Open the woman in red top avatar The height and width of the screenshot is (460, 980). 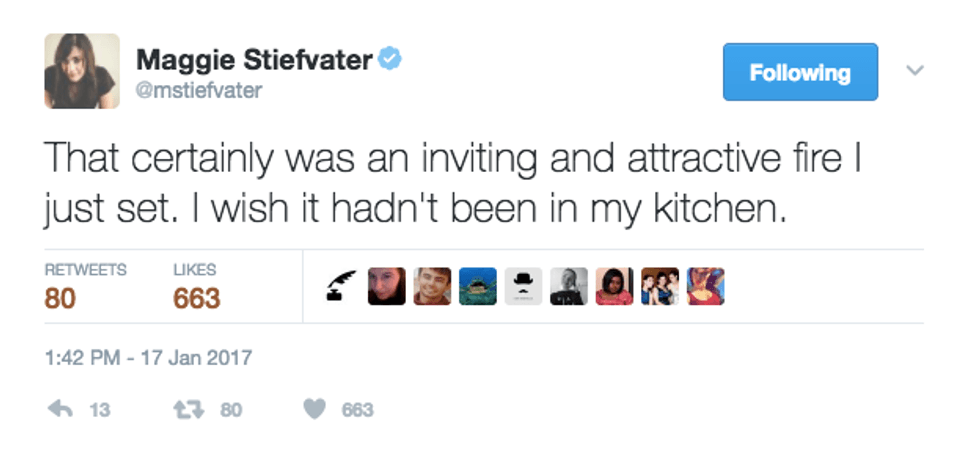(614, 286)
